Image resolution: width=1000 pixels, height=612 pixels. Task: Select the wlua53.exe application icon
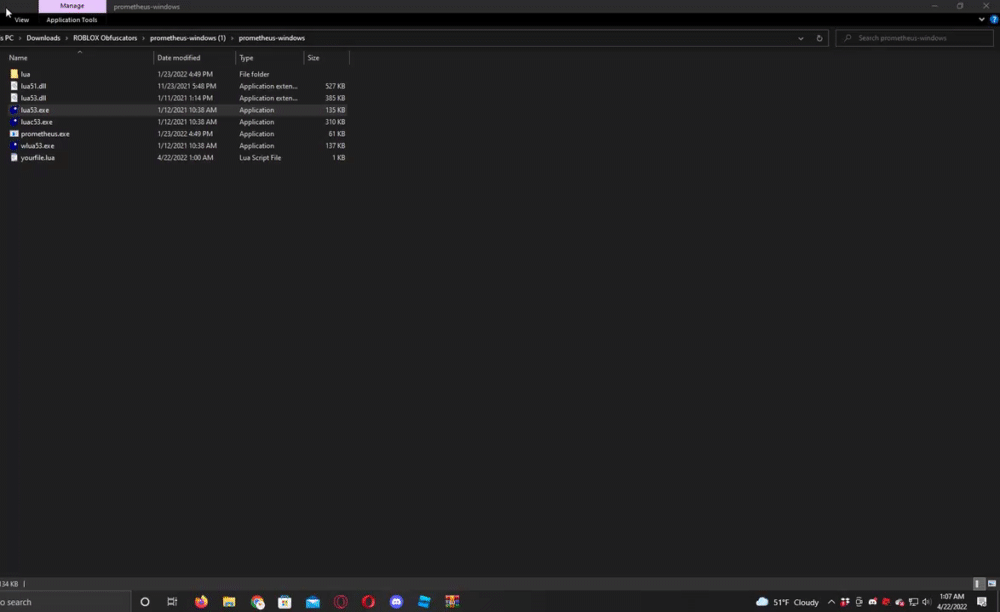click(14, 146)
